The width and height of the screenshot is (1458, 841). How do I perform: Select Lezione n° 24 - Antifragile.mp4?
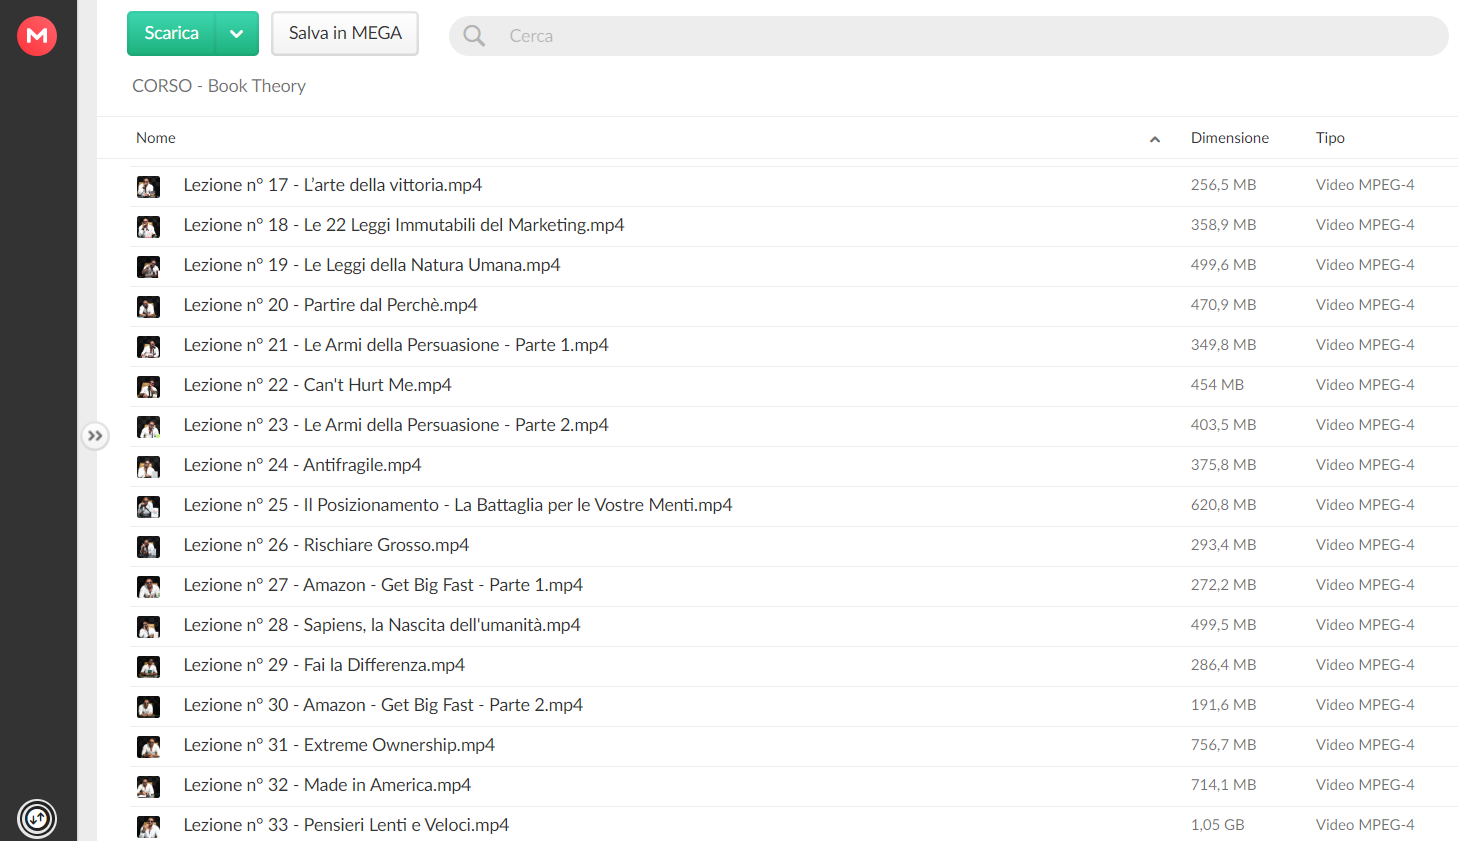(302, 465)
